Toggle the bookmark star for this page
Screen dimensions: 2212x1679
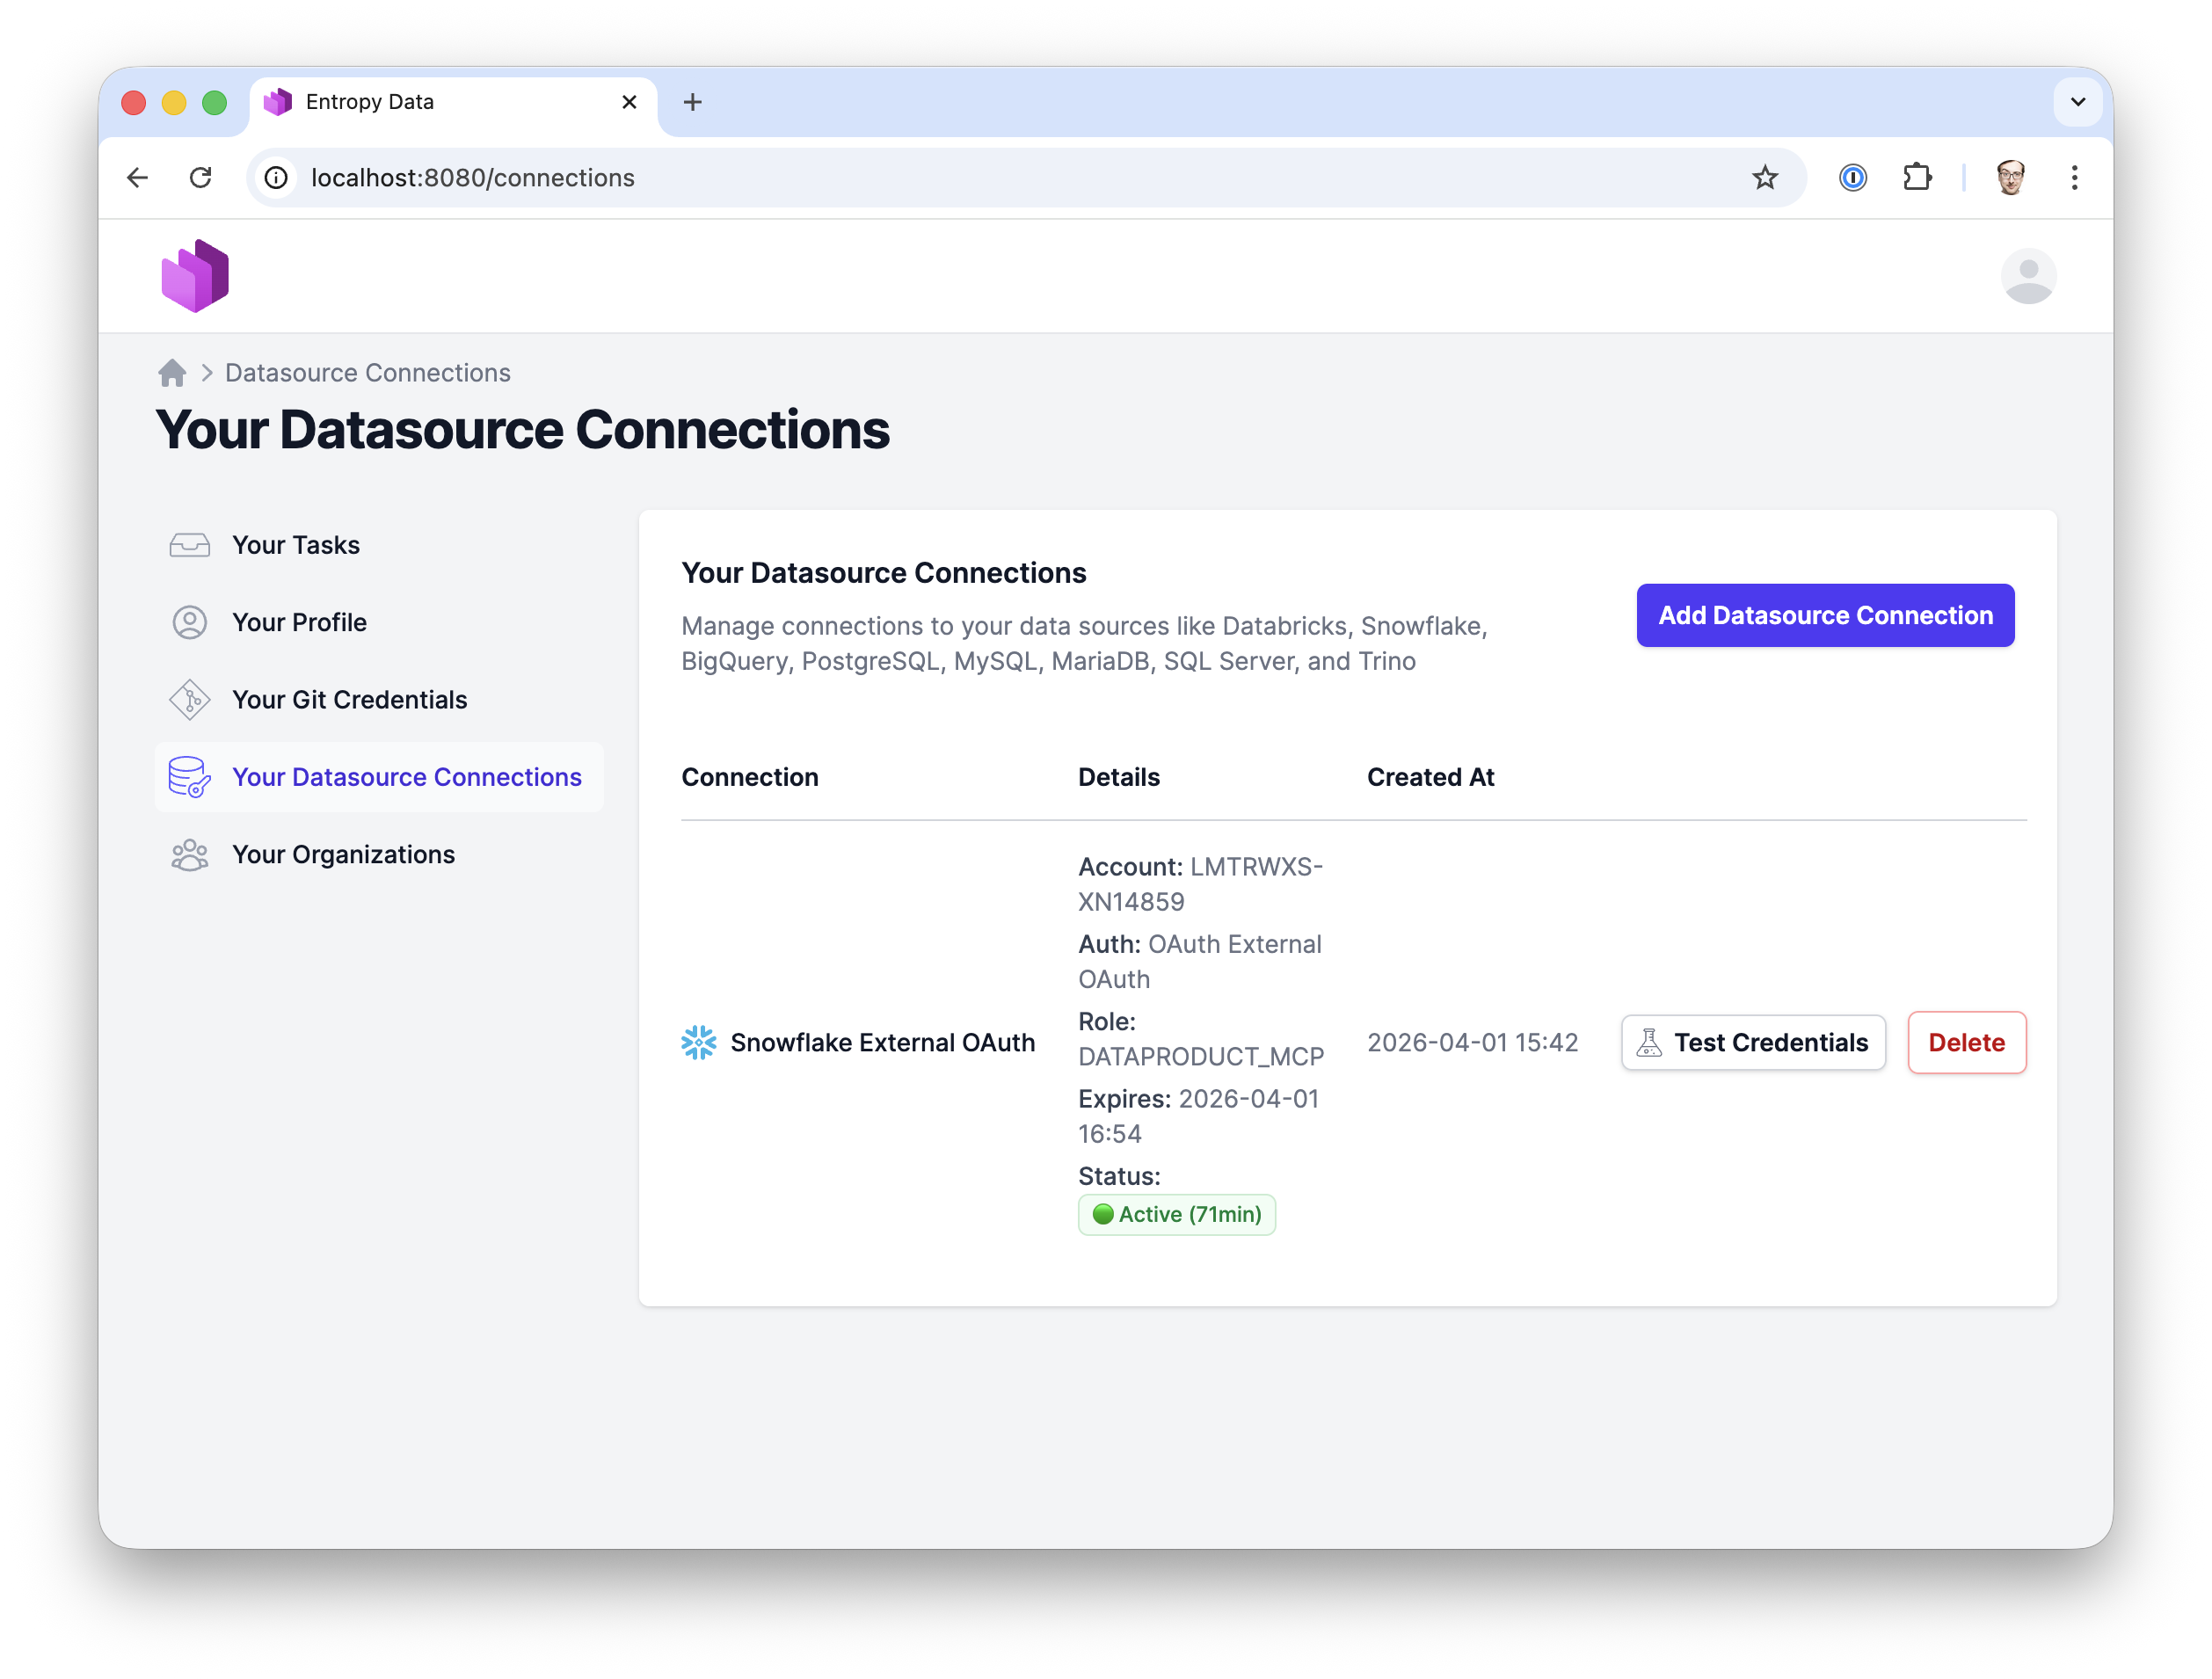(1765, 177)
